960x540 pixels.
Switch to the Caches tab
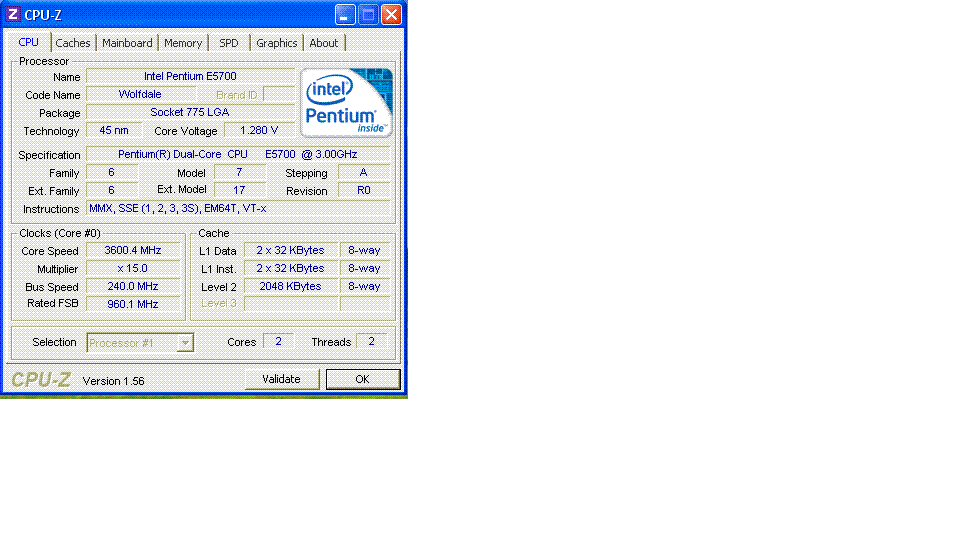[x=73, y=43]
